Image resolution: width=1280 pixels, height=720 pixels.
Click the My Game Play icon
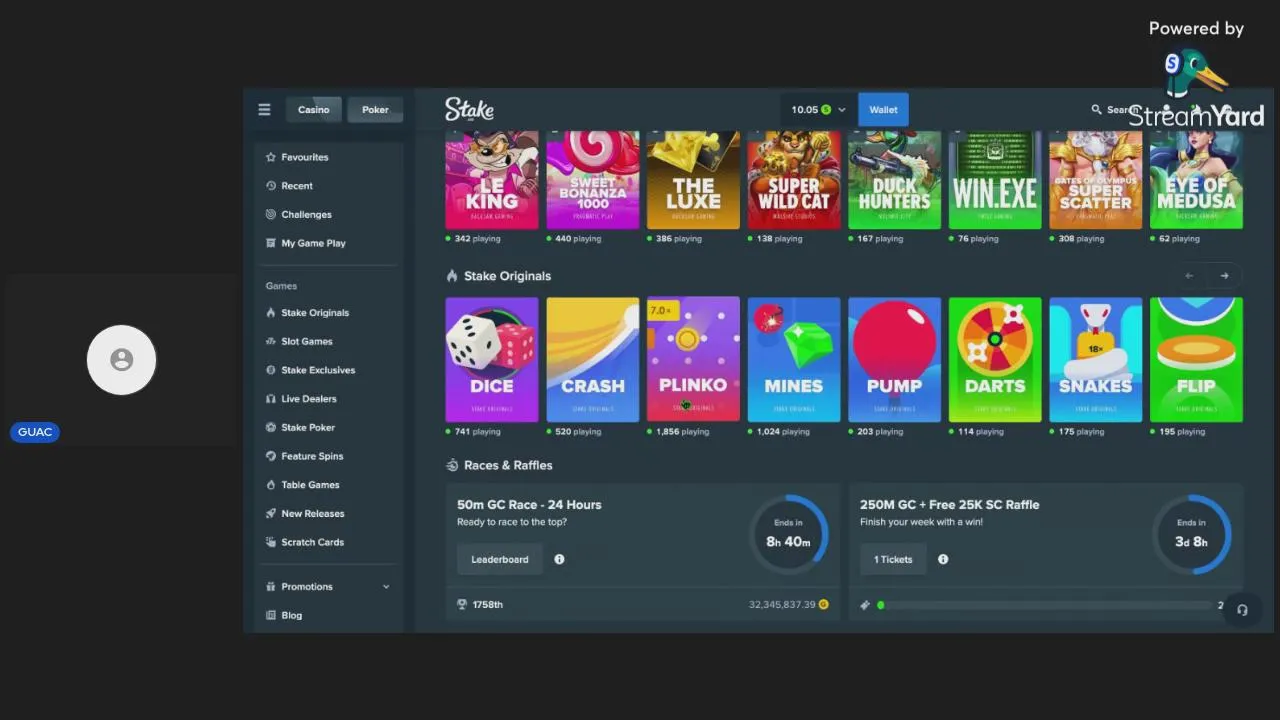pyautogui.click(x=271, y=243)
